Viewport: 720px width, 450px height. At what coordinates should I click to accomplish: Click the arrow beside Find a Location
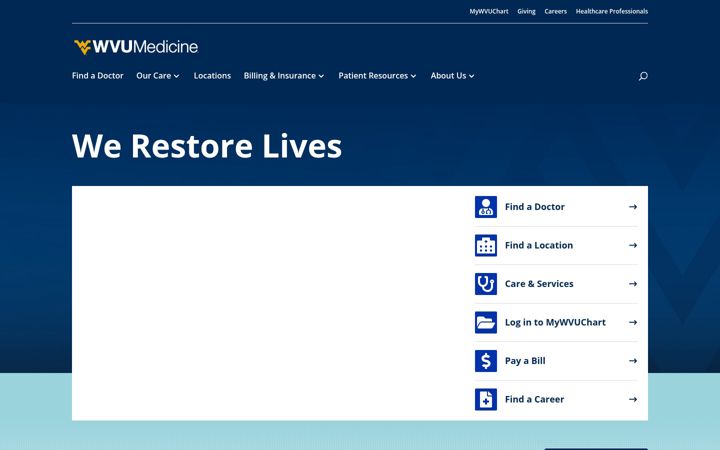pyautogui.click(x=633, y=245)
